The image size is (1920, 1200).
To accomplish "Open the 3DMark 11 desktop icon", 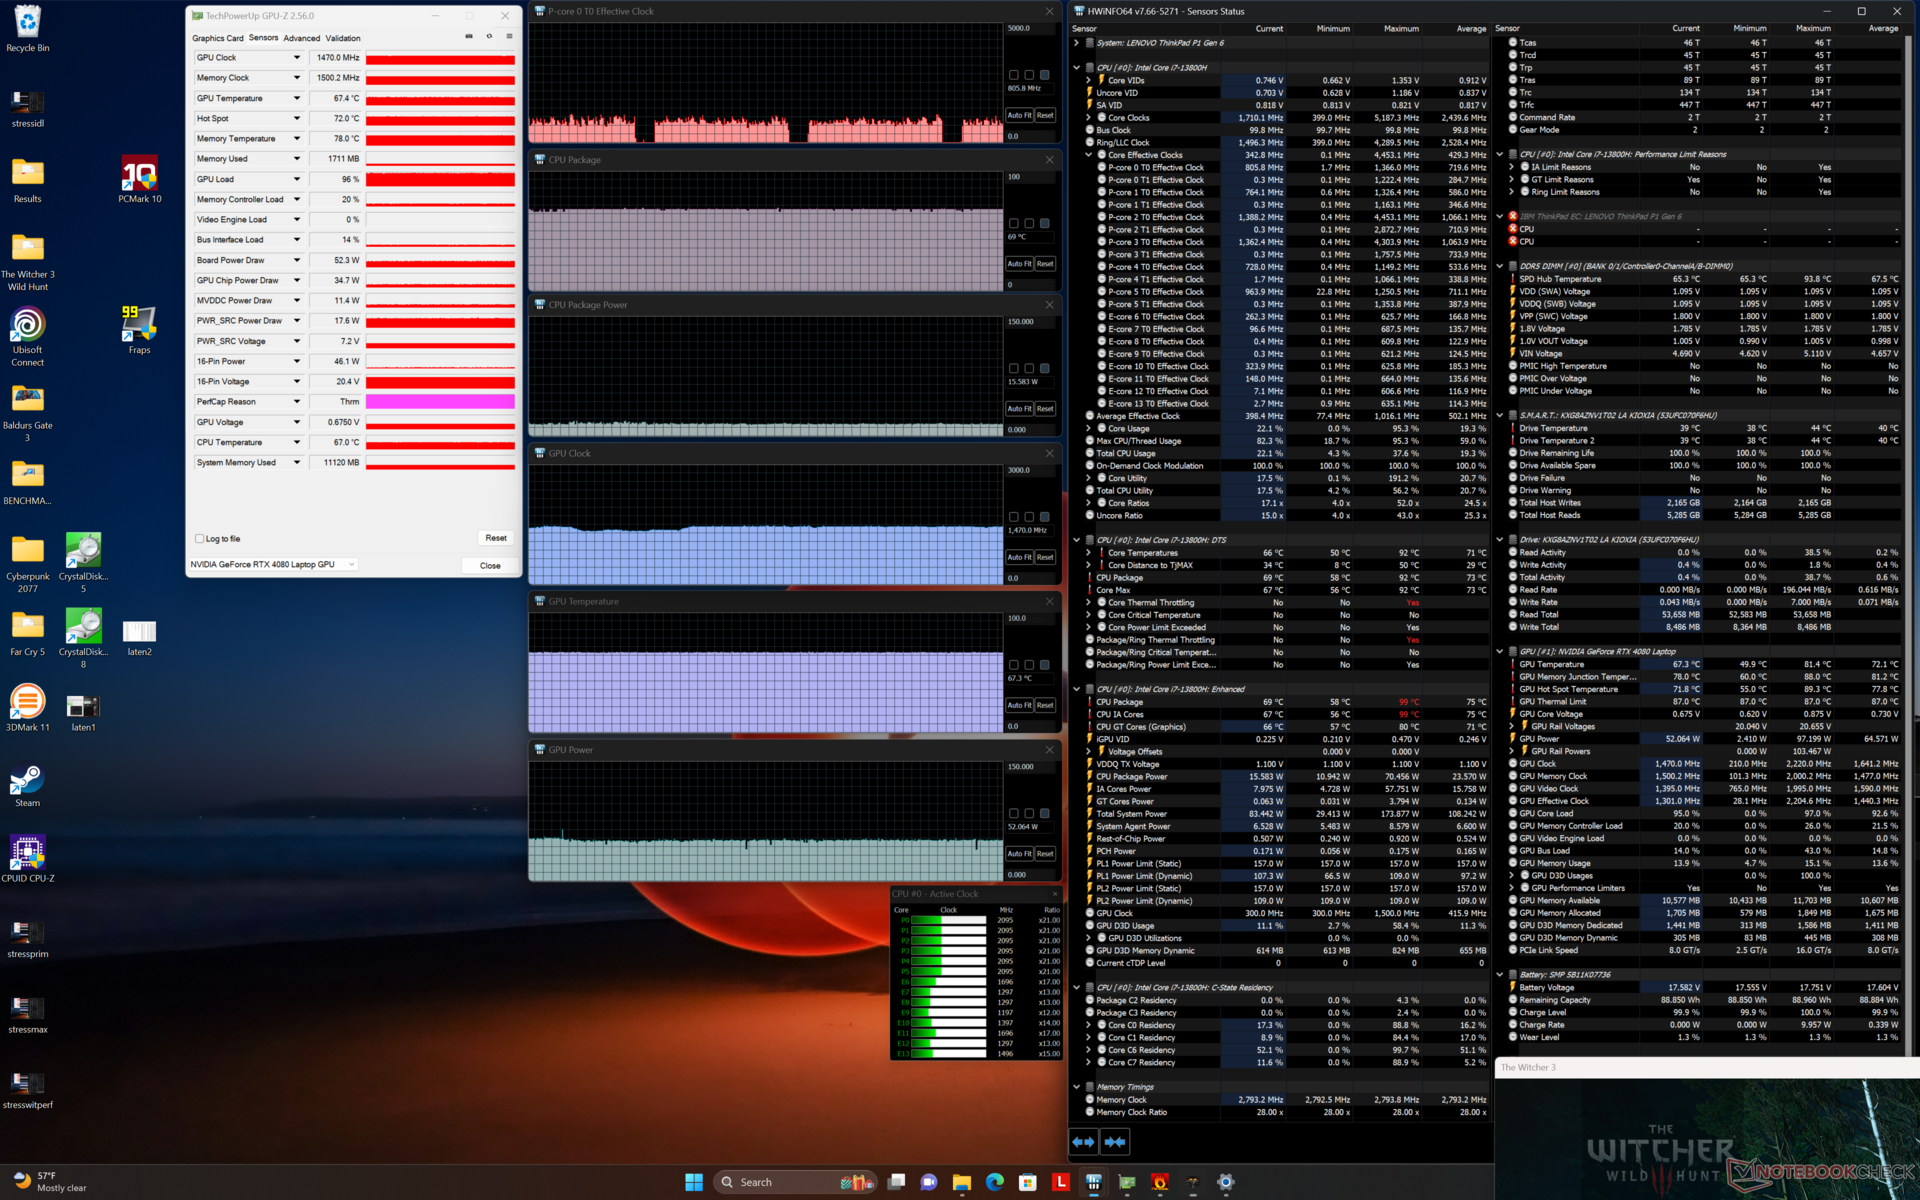I will click(28, 708).
